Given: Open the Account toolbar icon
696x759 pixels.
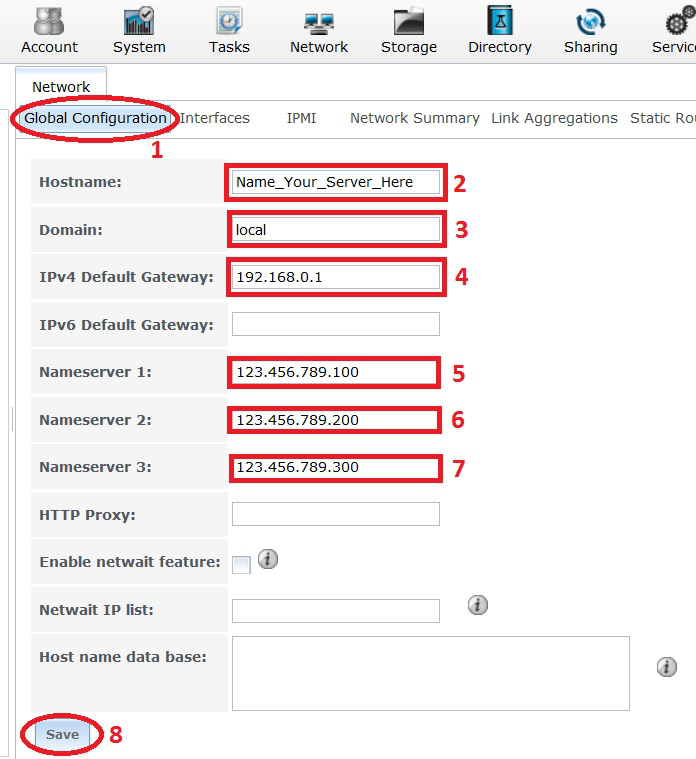Looking at the screenshot, I should (x=49, y=23).
